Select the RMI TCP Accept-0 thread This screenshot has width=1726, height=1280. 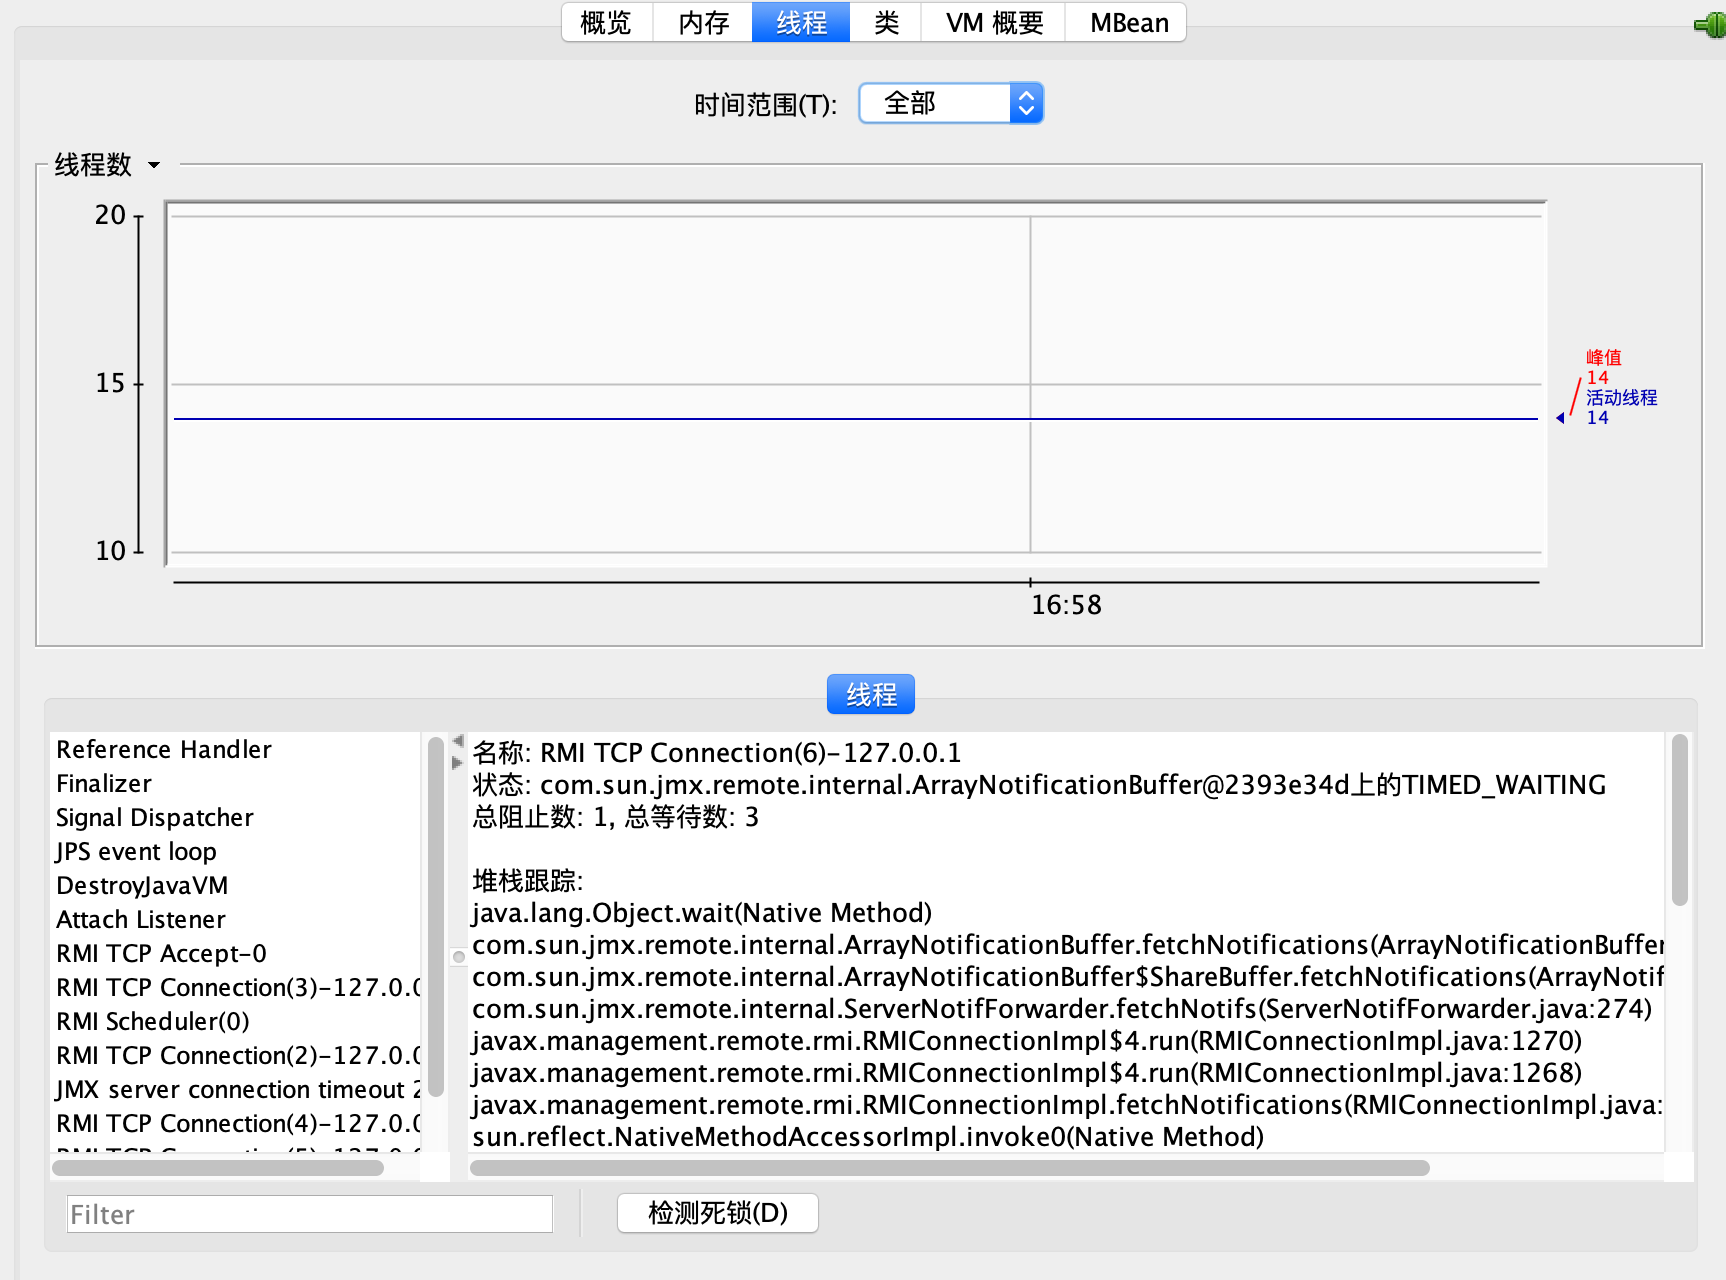(161, 954)
